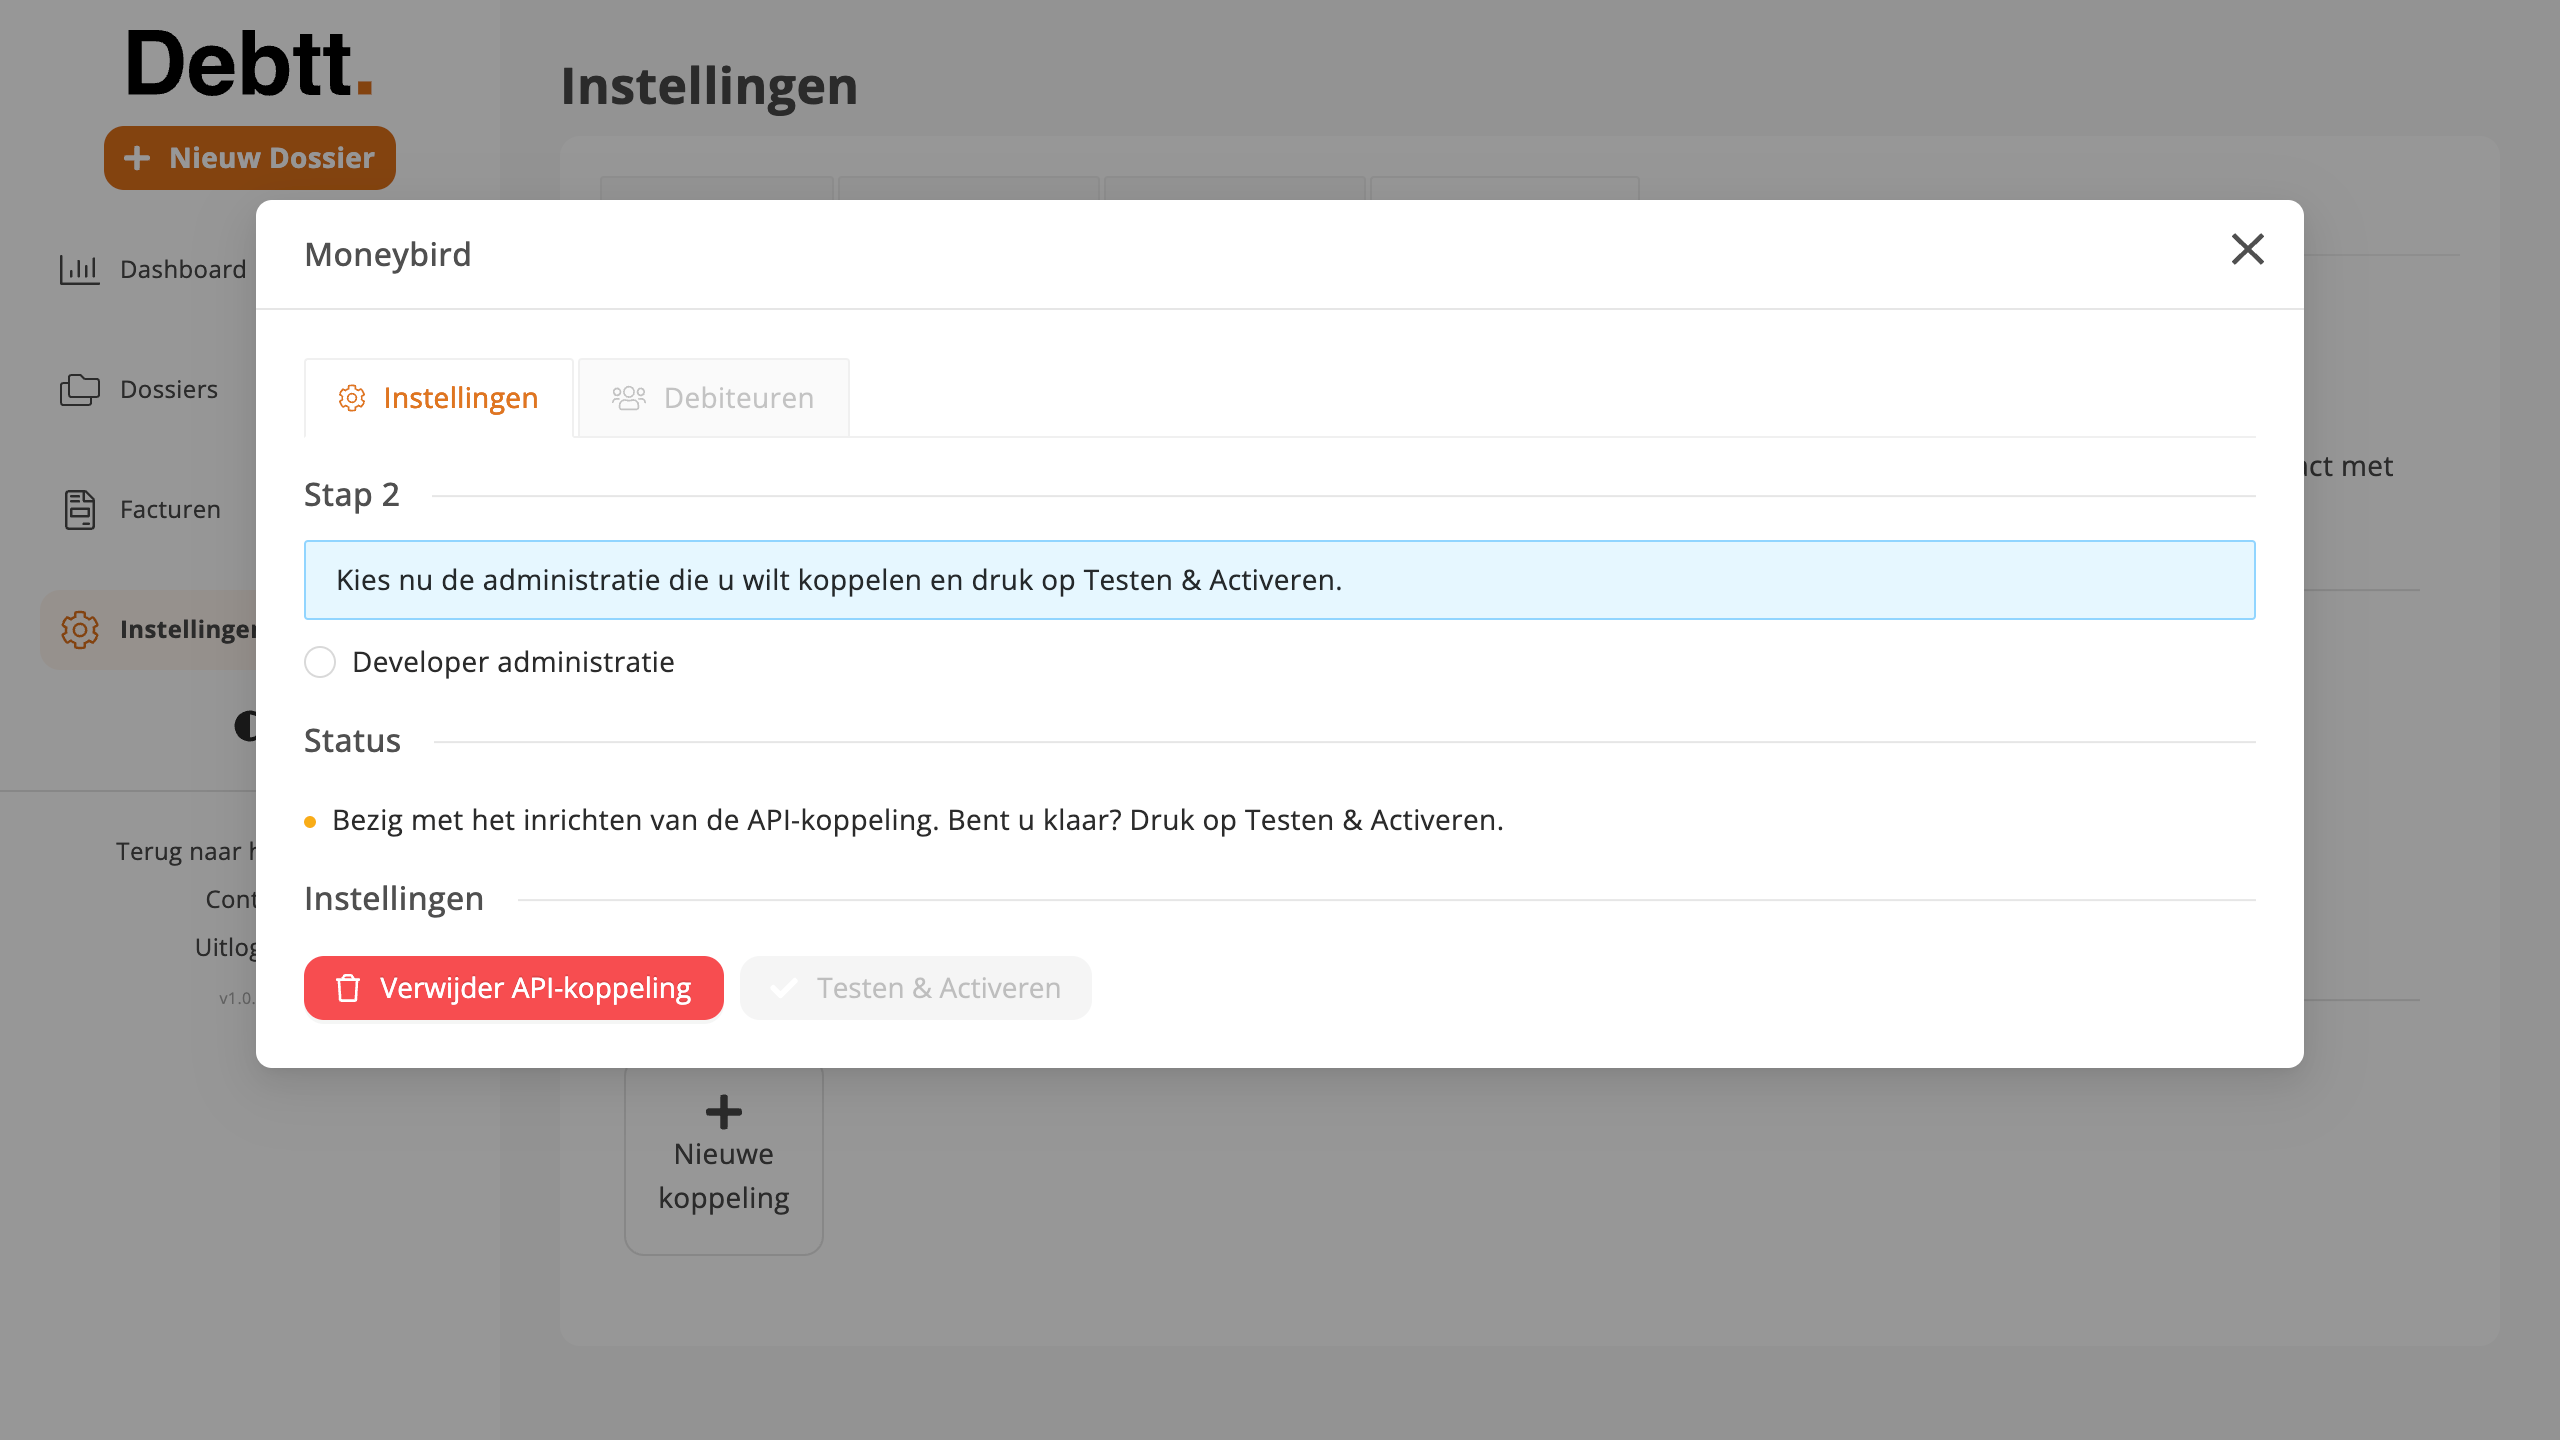
Task: Open Dossiers in the sidebar menu
Action: [x=169, y=389]
